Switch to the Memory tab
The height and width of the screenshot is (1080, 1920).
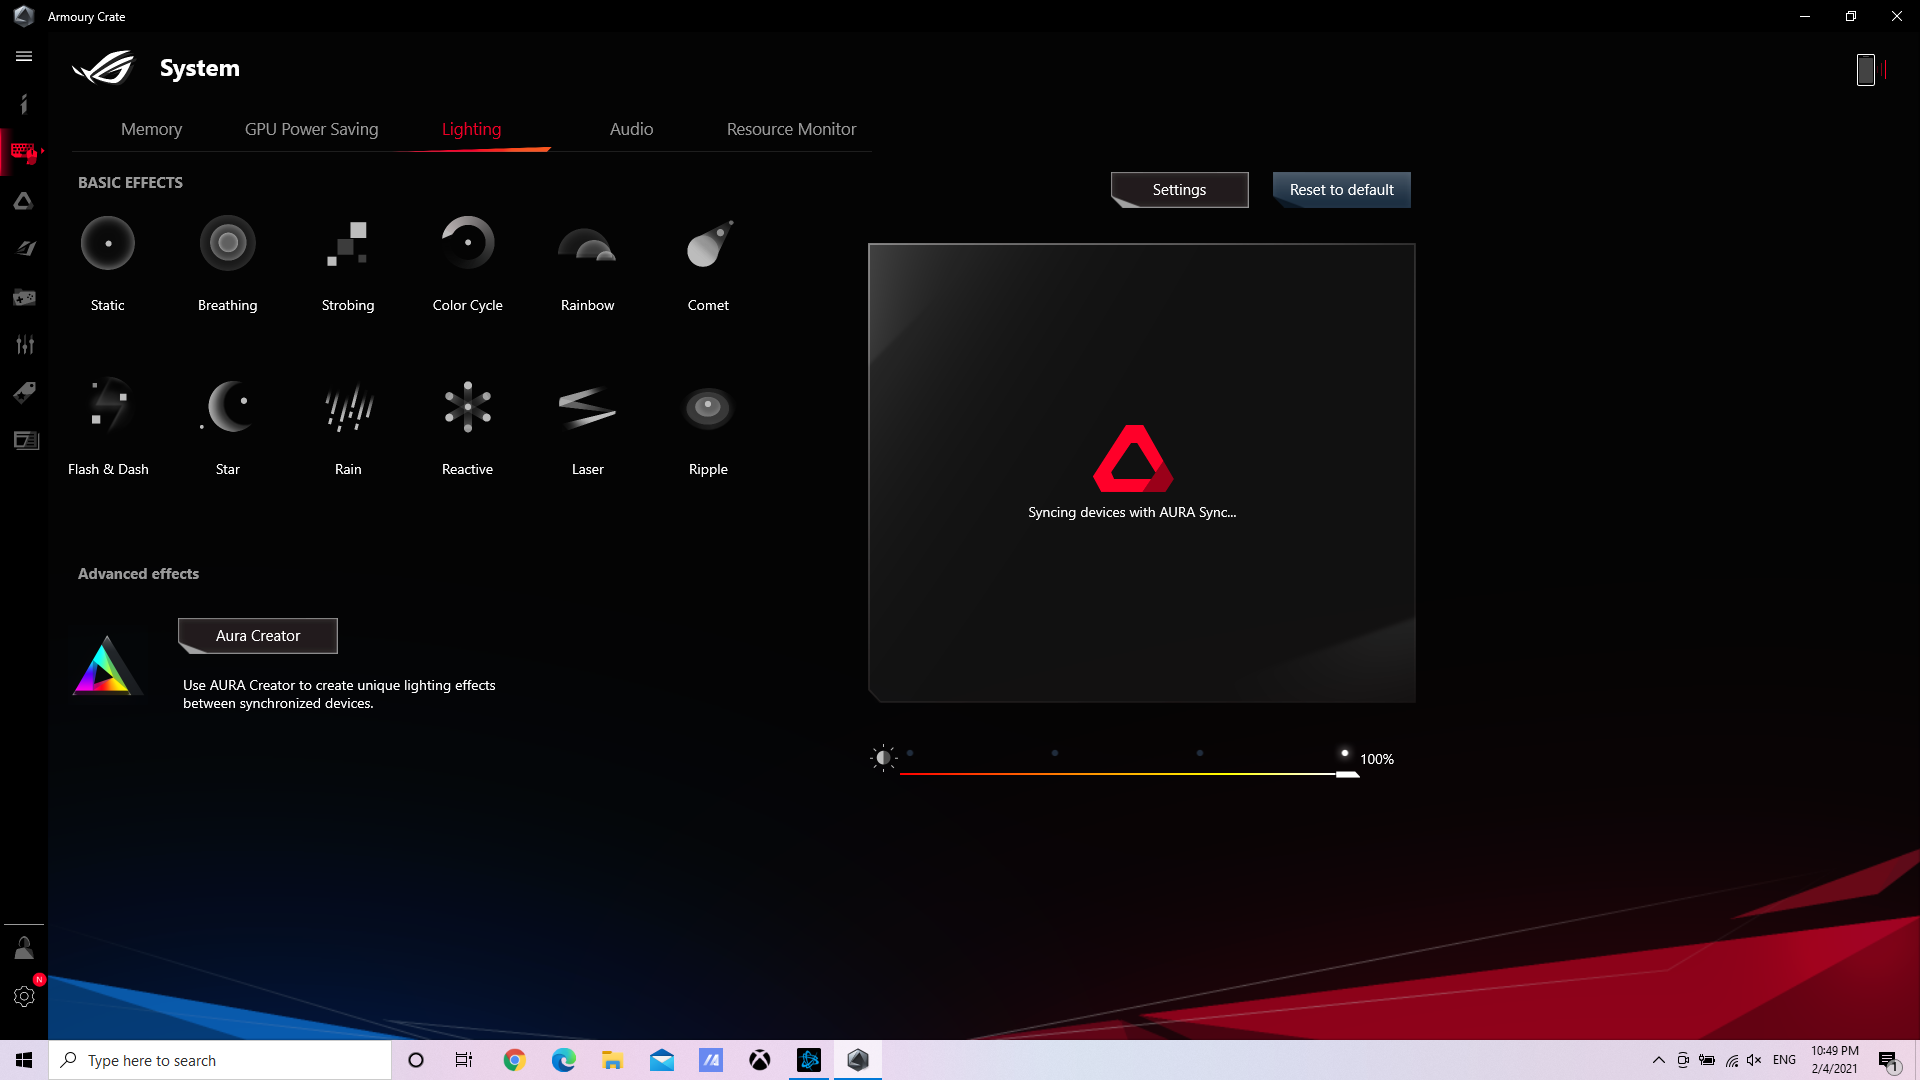tap(152, 129)
